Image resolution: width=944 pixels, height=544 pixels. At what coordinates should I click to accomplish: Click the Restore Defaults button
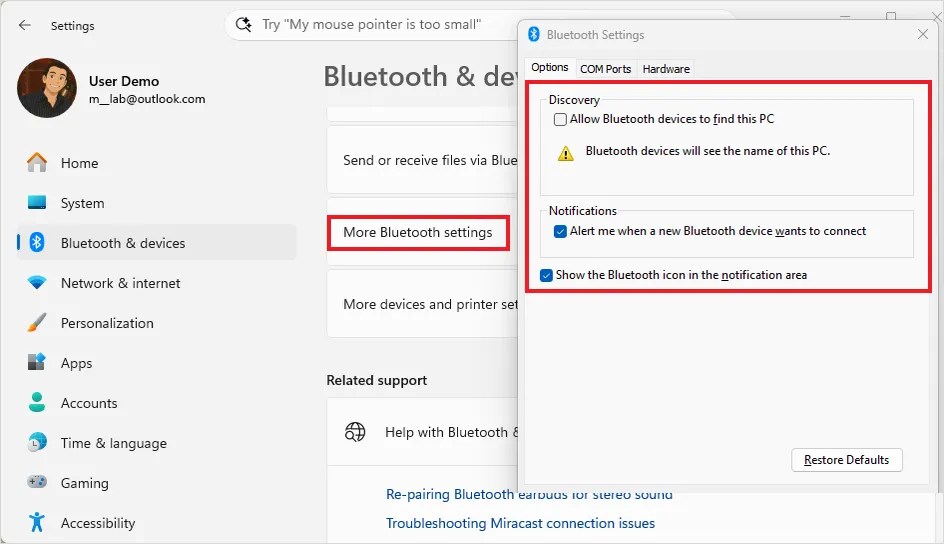(846, 460)
